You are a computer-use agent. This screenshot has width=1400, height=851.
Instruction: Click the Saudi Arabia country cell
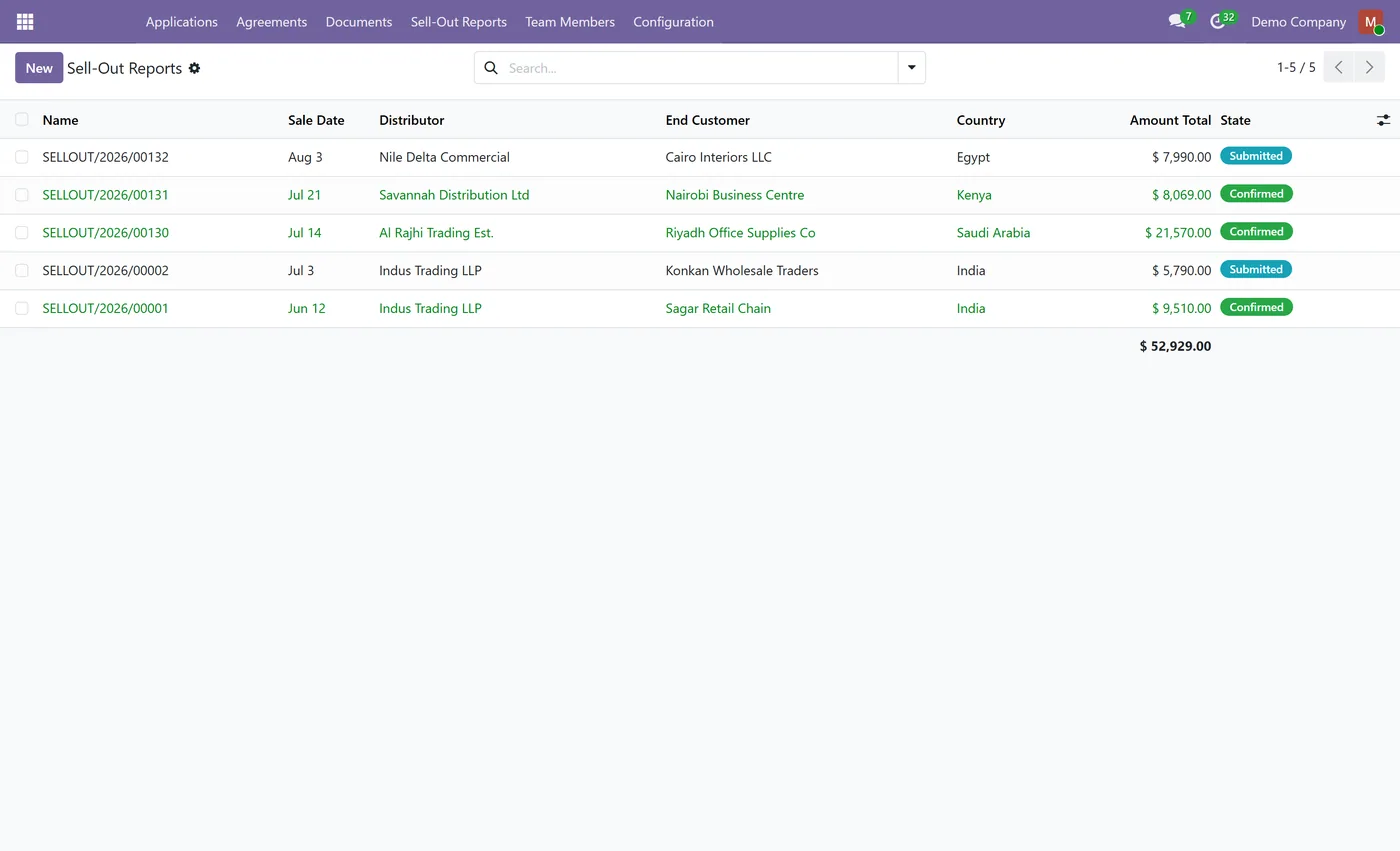[993, 233]
